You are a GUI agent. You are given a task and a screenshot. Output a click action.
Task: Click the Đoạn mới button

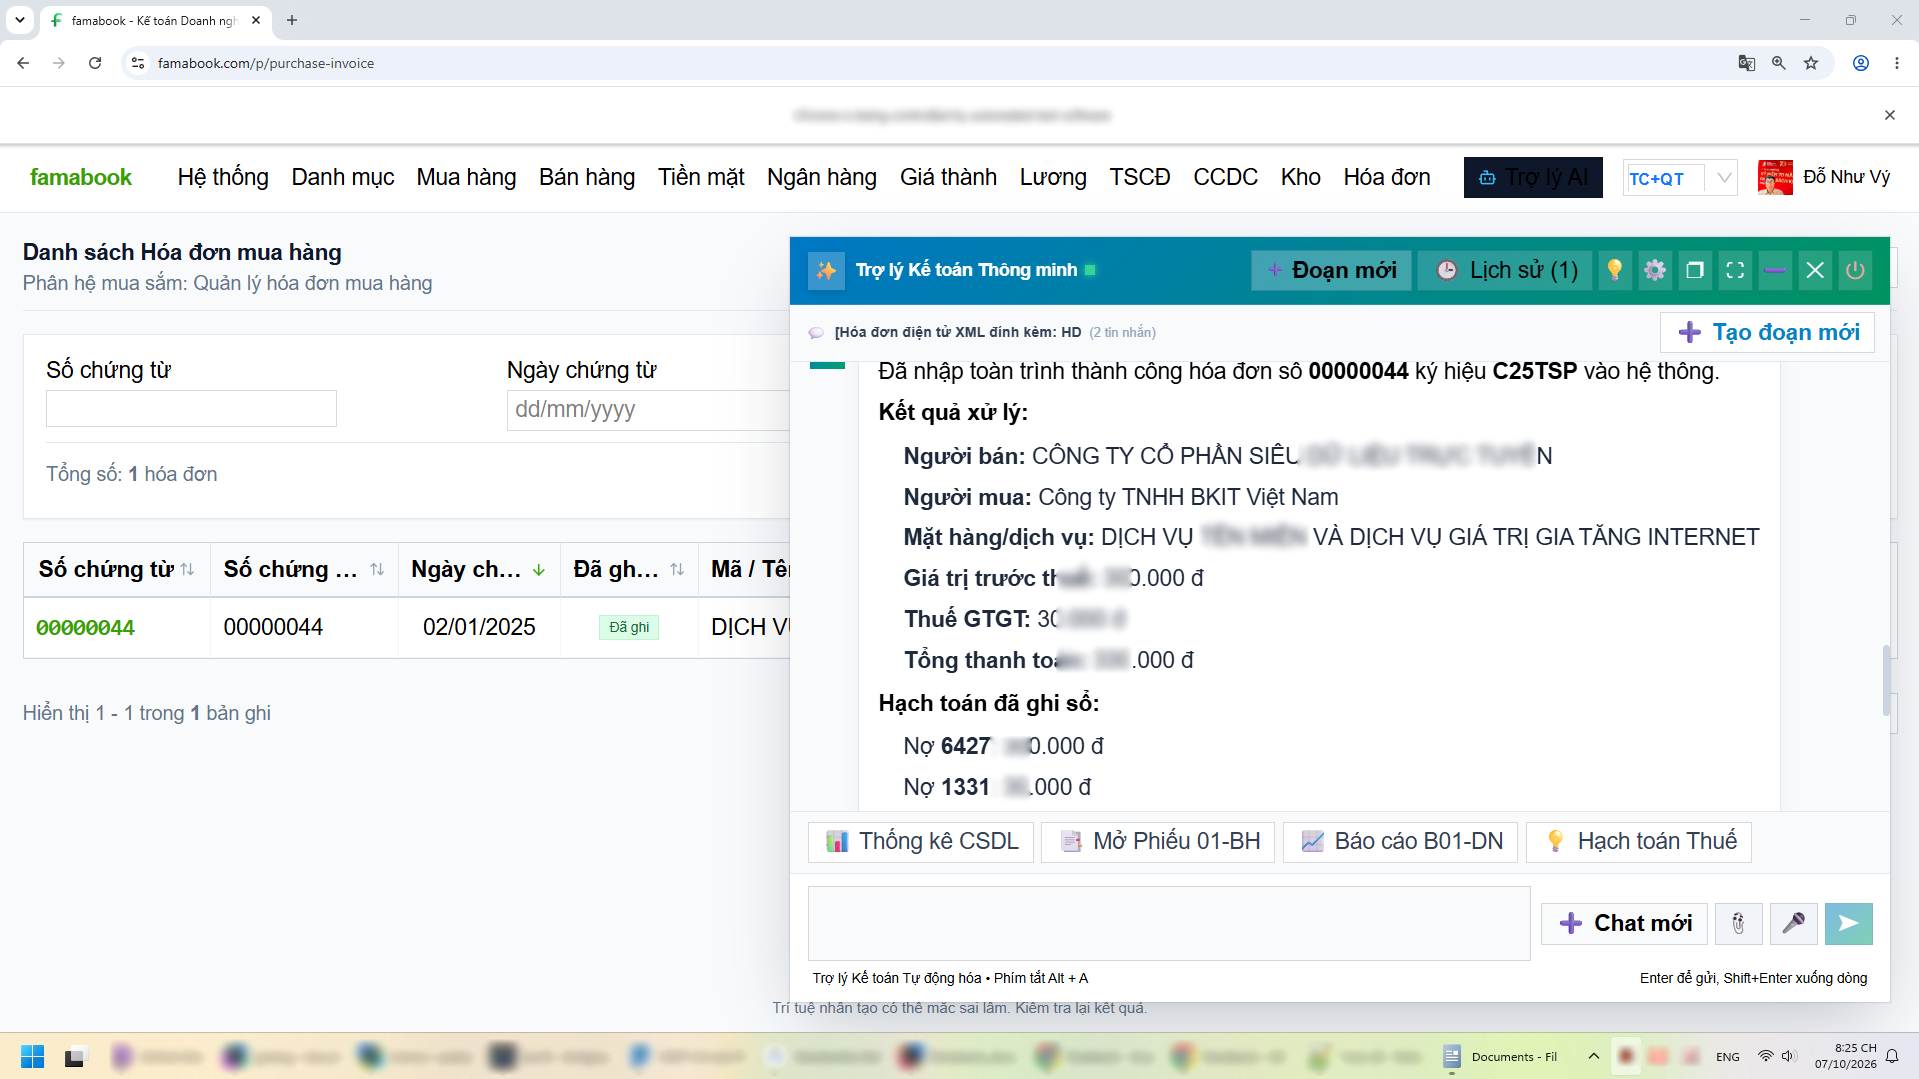[1331, 270]
